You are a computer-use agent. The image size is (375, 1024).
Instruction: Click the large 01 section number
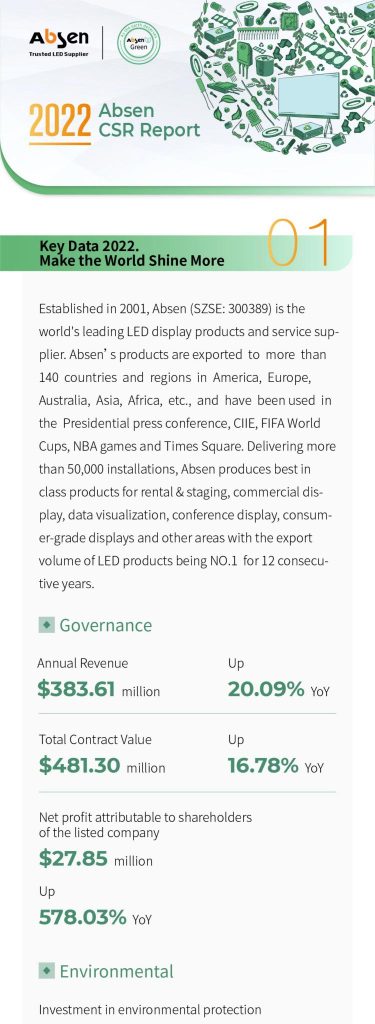coord(300,243)
